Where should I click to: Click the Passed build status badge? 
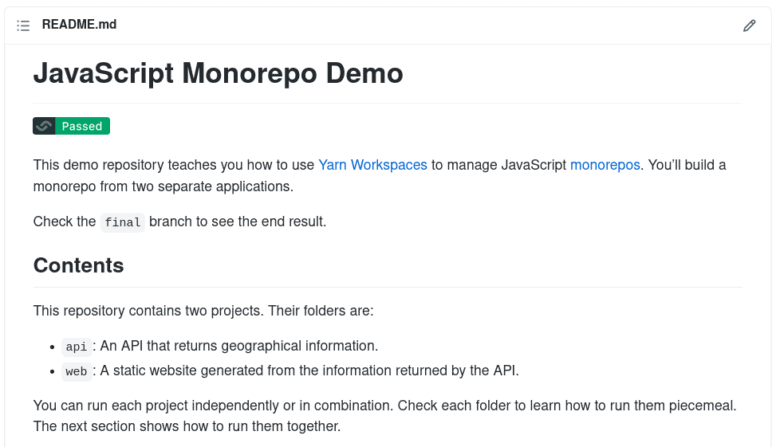click(x=71, y=126)
